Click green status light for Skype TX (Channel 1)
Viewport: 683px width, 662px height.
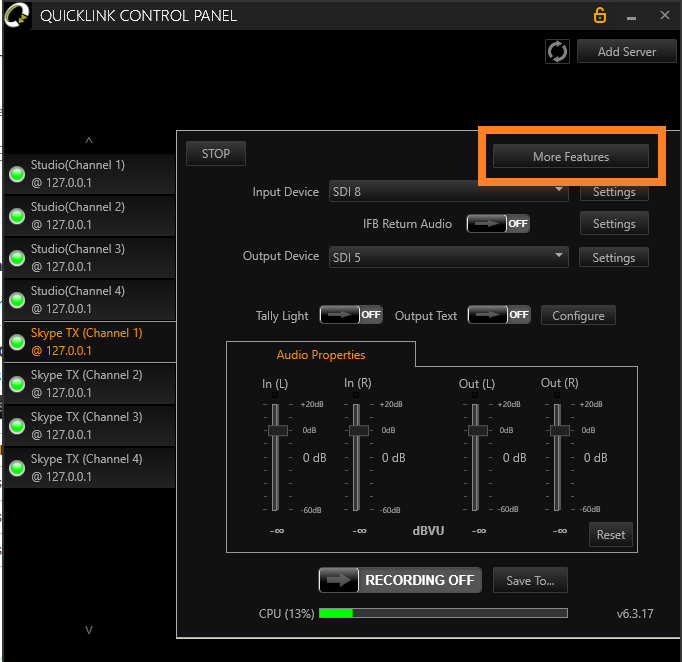[17, 342]
